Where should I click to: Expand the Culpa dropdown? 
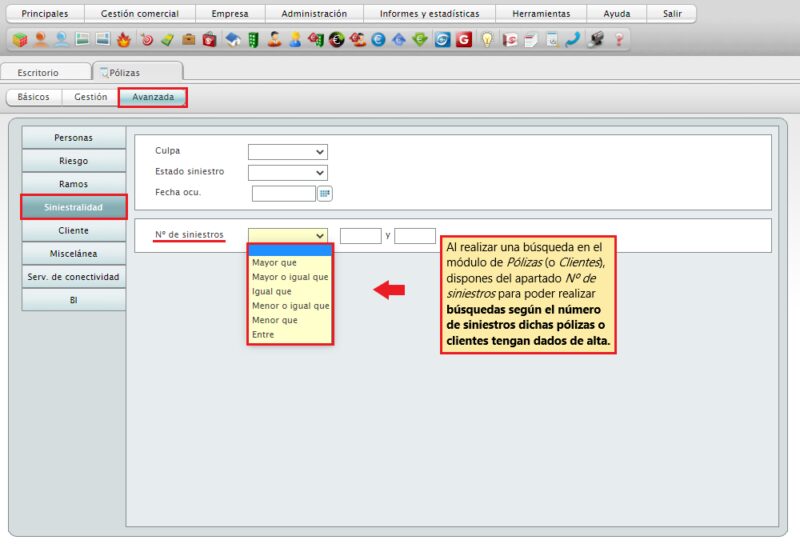[x=288, y=151]
